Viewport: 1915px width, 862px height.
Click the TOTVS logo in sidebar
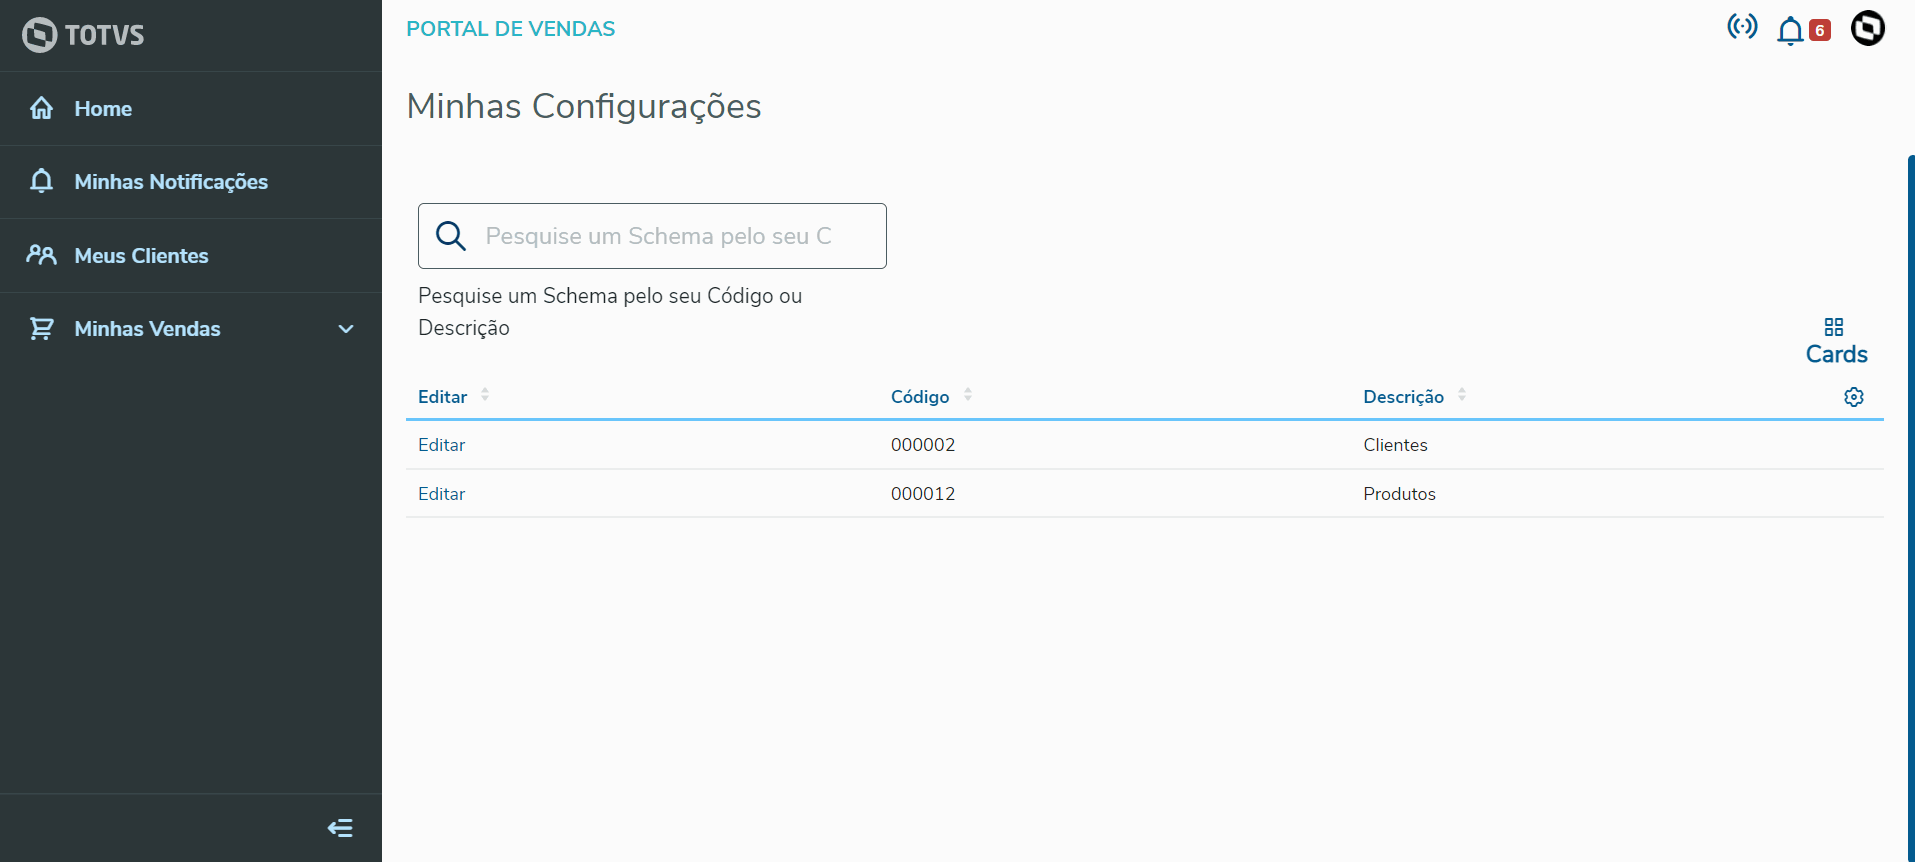click(83, 35)
